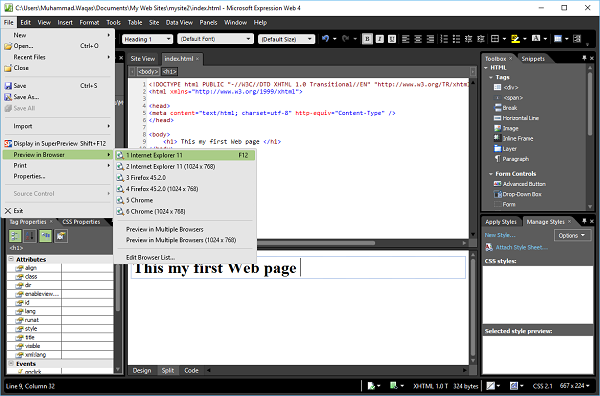
Task: Open the Undo history dropdown arrow
Action: [x=335, y=39]
